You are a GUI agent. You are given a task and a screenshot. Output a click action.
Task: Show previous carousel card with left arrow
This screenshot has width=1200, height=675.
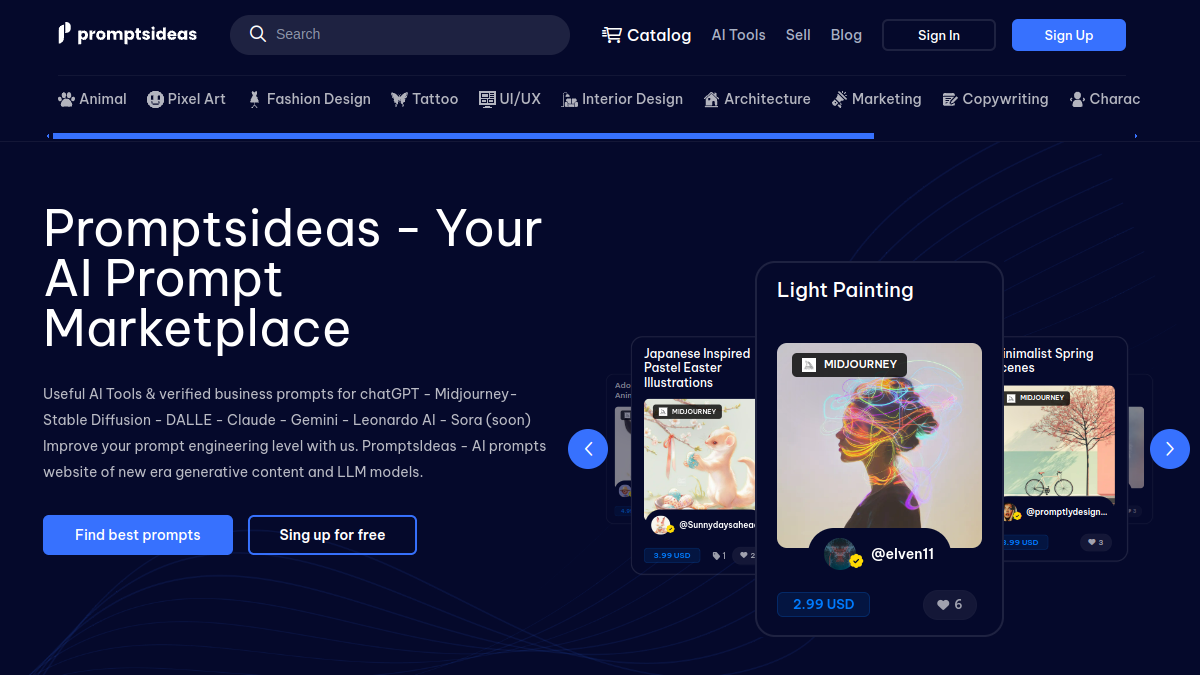pos(588,449)
